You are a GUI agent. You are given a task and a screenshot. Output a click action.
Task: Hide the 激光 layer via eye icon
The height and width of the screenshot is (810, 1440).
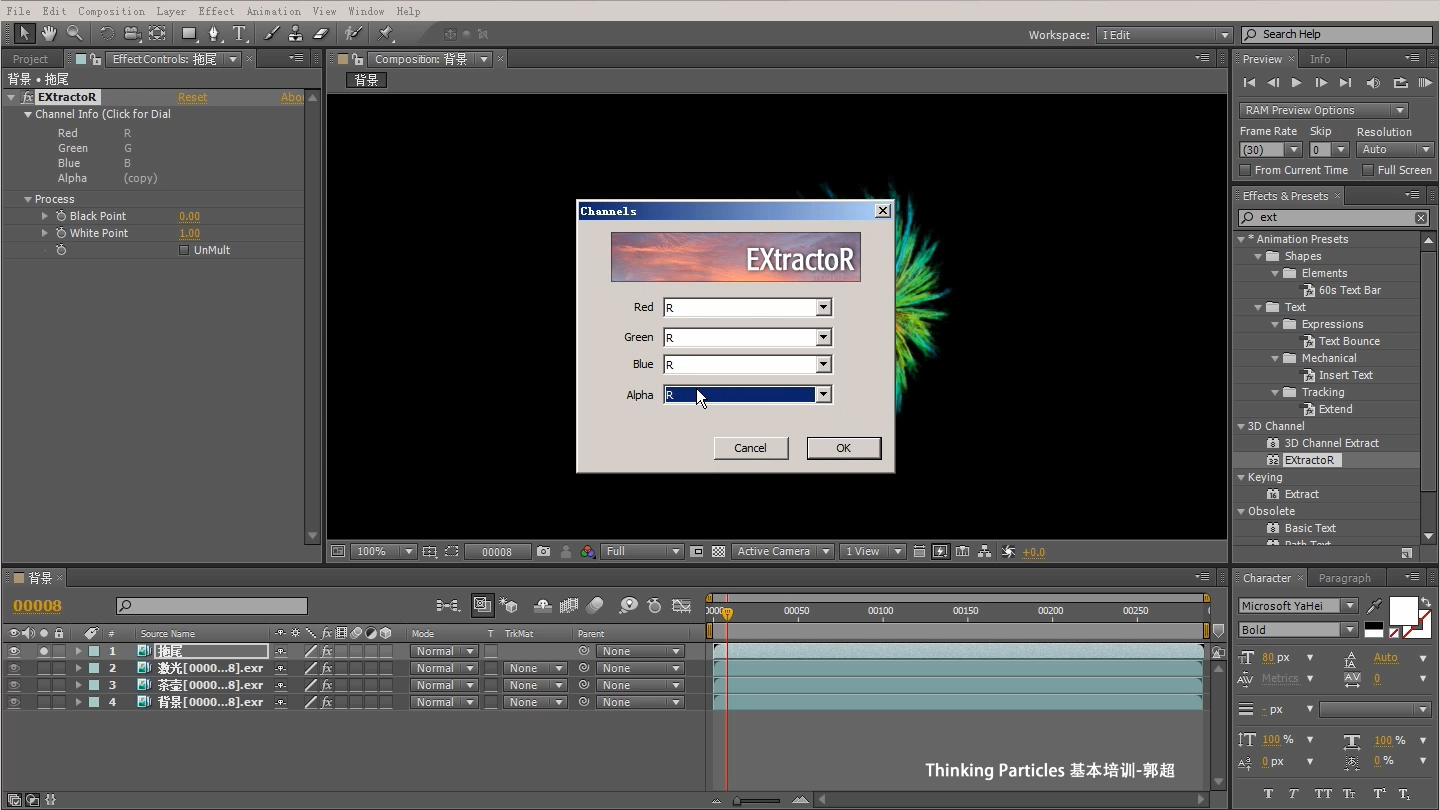click(14, 668)
